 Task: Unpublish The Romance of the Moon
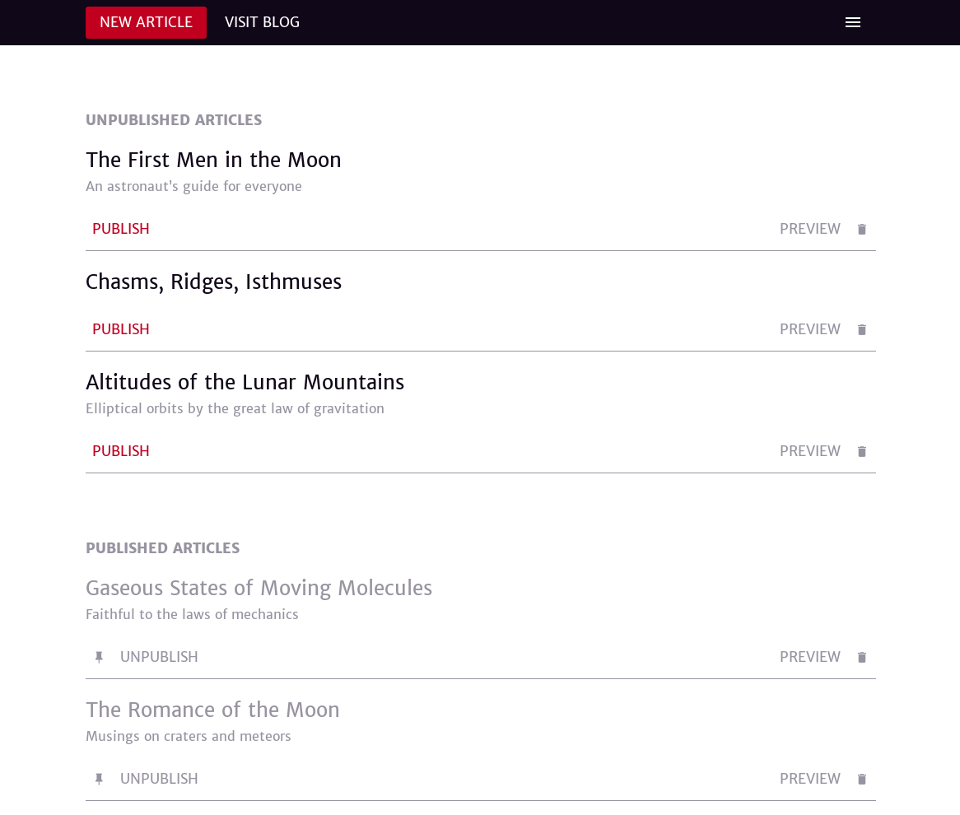coord(159,779)
